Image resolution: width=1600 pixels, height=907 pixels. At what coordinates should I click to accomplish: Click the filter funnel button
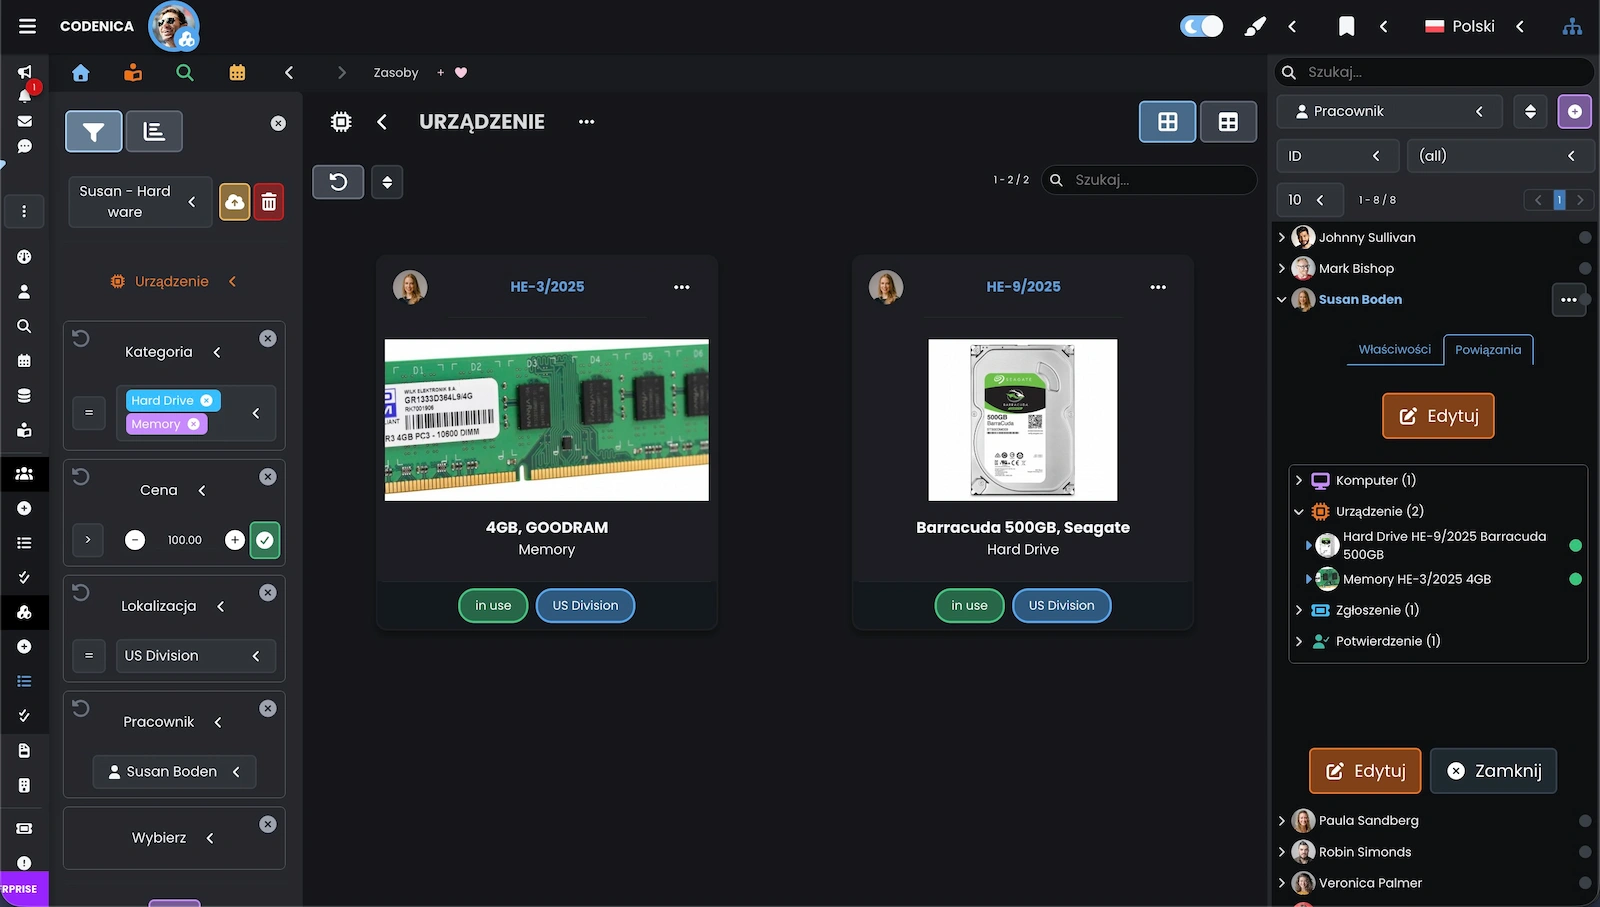point(94,131)
